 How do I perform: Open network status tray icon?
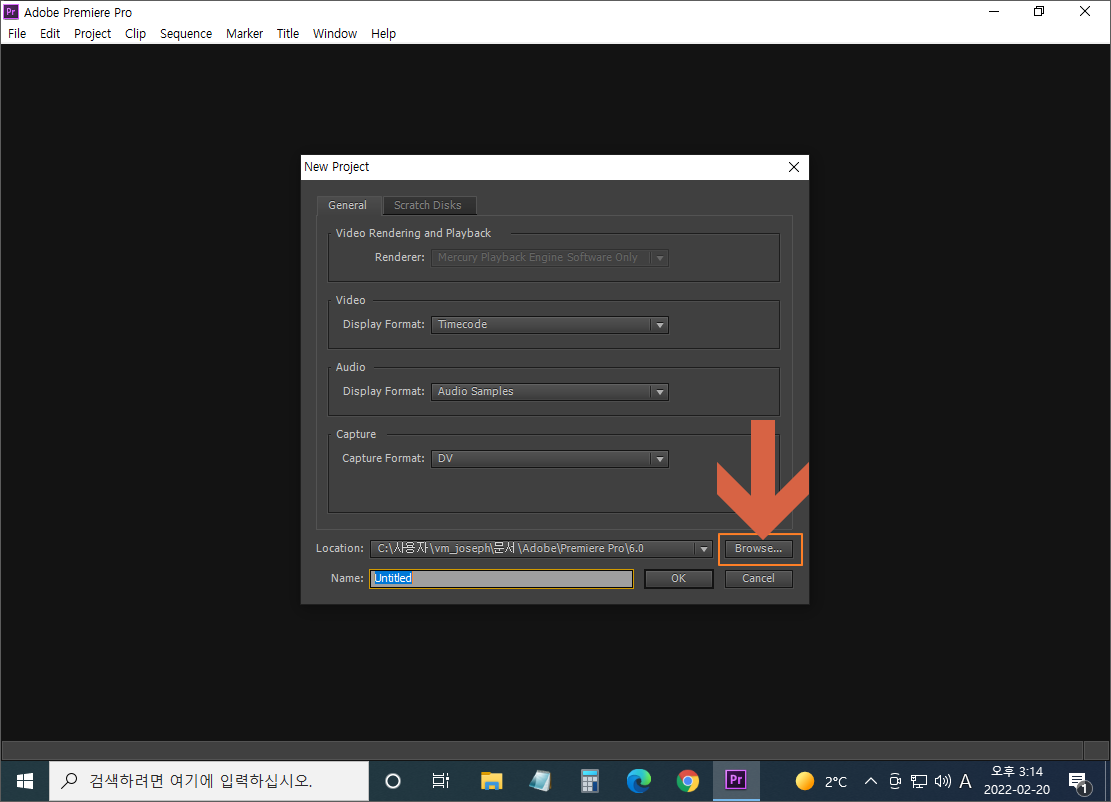[919, 781]
